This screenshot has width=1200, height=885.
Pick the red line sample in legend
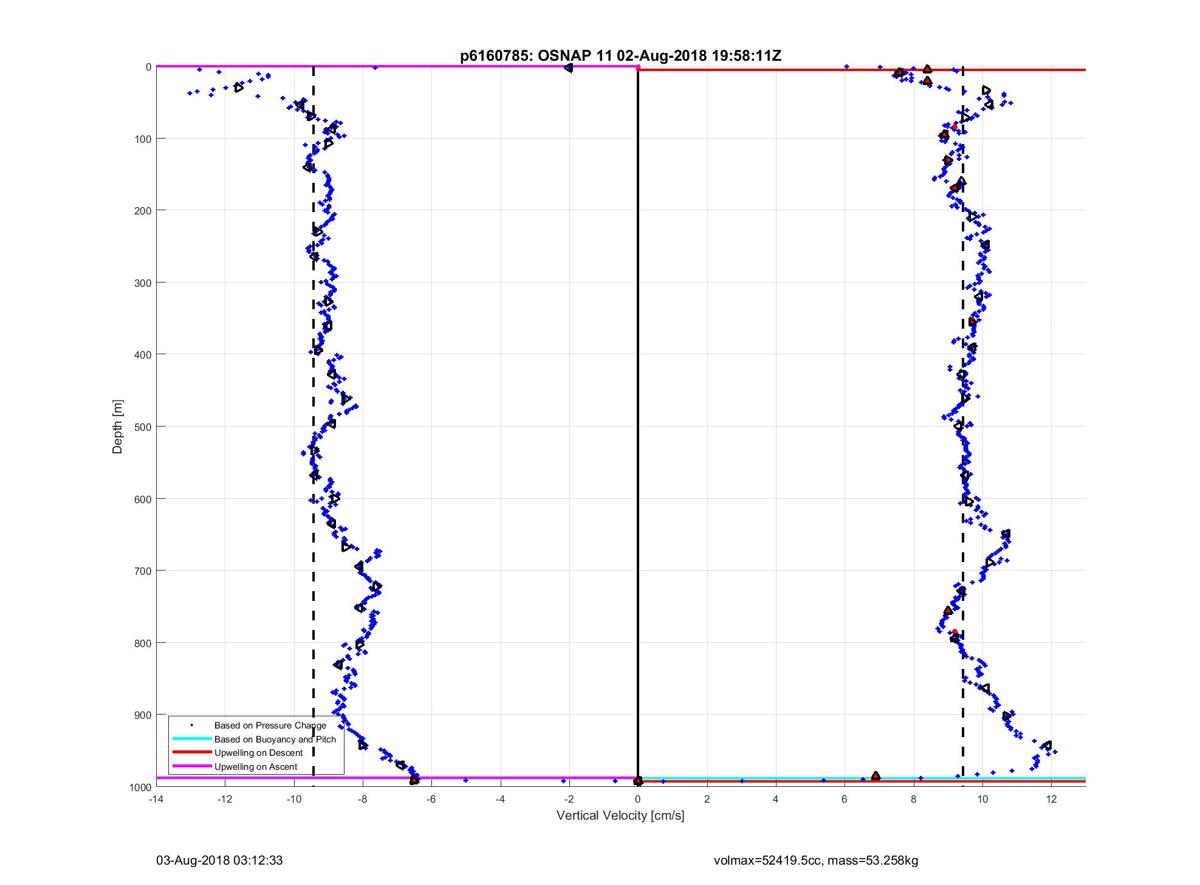pos(191,752)
